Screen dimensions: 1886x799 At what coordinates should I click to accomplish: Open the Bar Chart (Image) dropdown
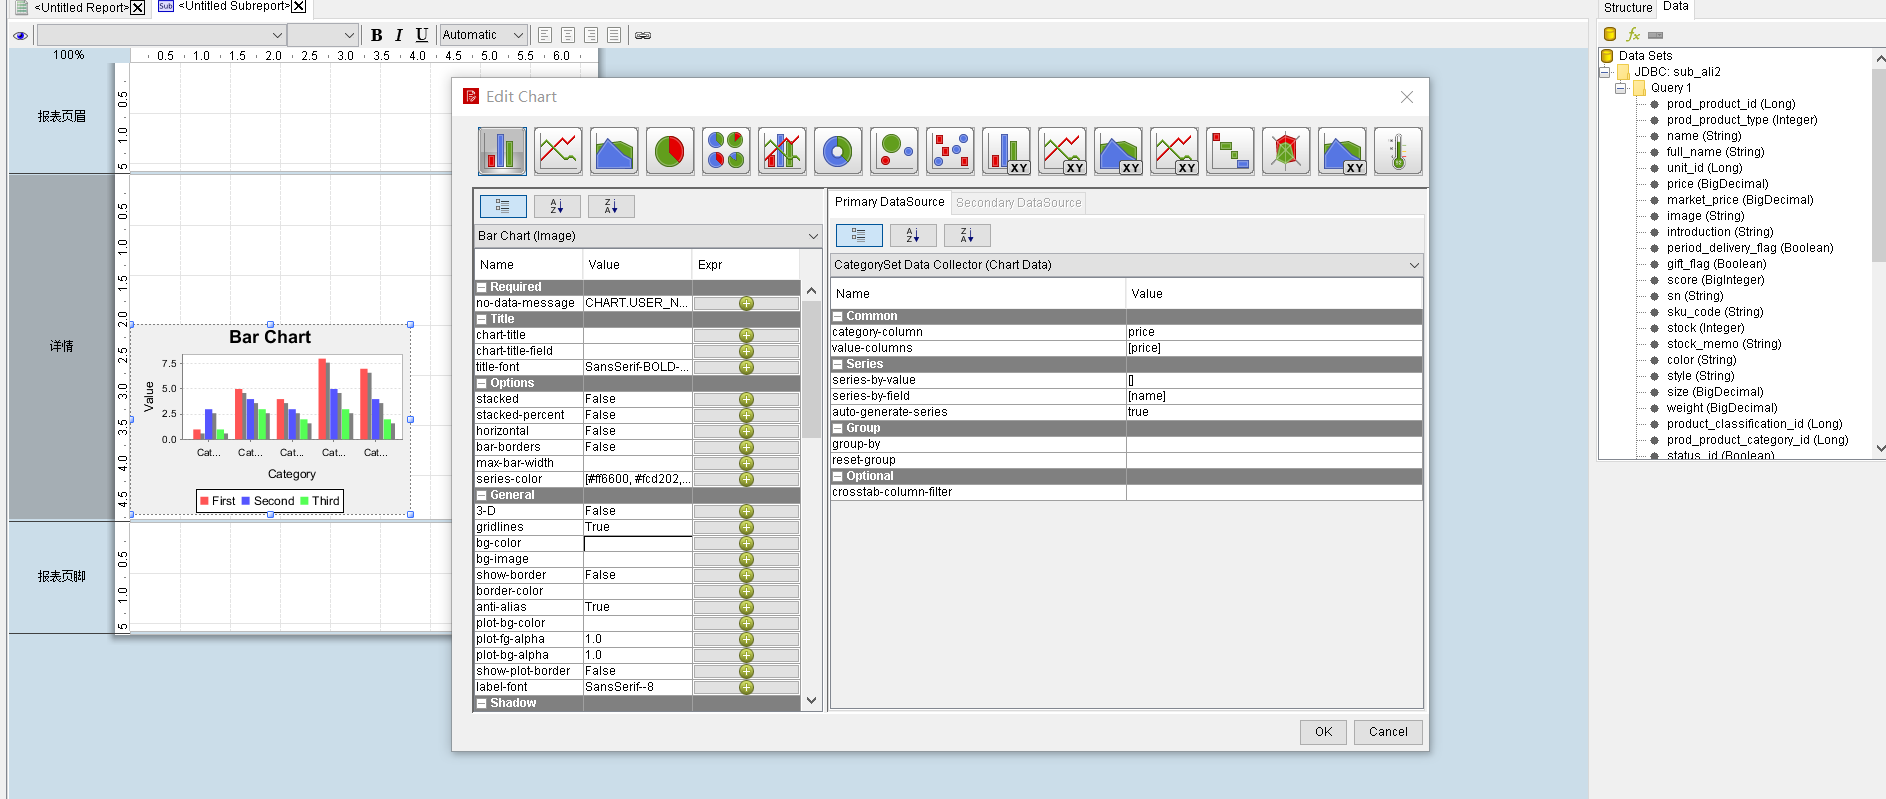(648, 236)
